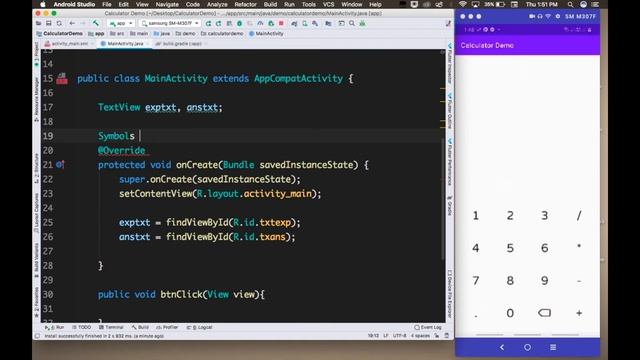
Task: Click the Run app icon
Action: [x=208, y=24]
